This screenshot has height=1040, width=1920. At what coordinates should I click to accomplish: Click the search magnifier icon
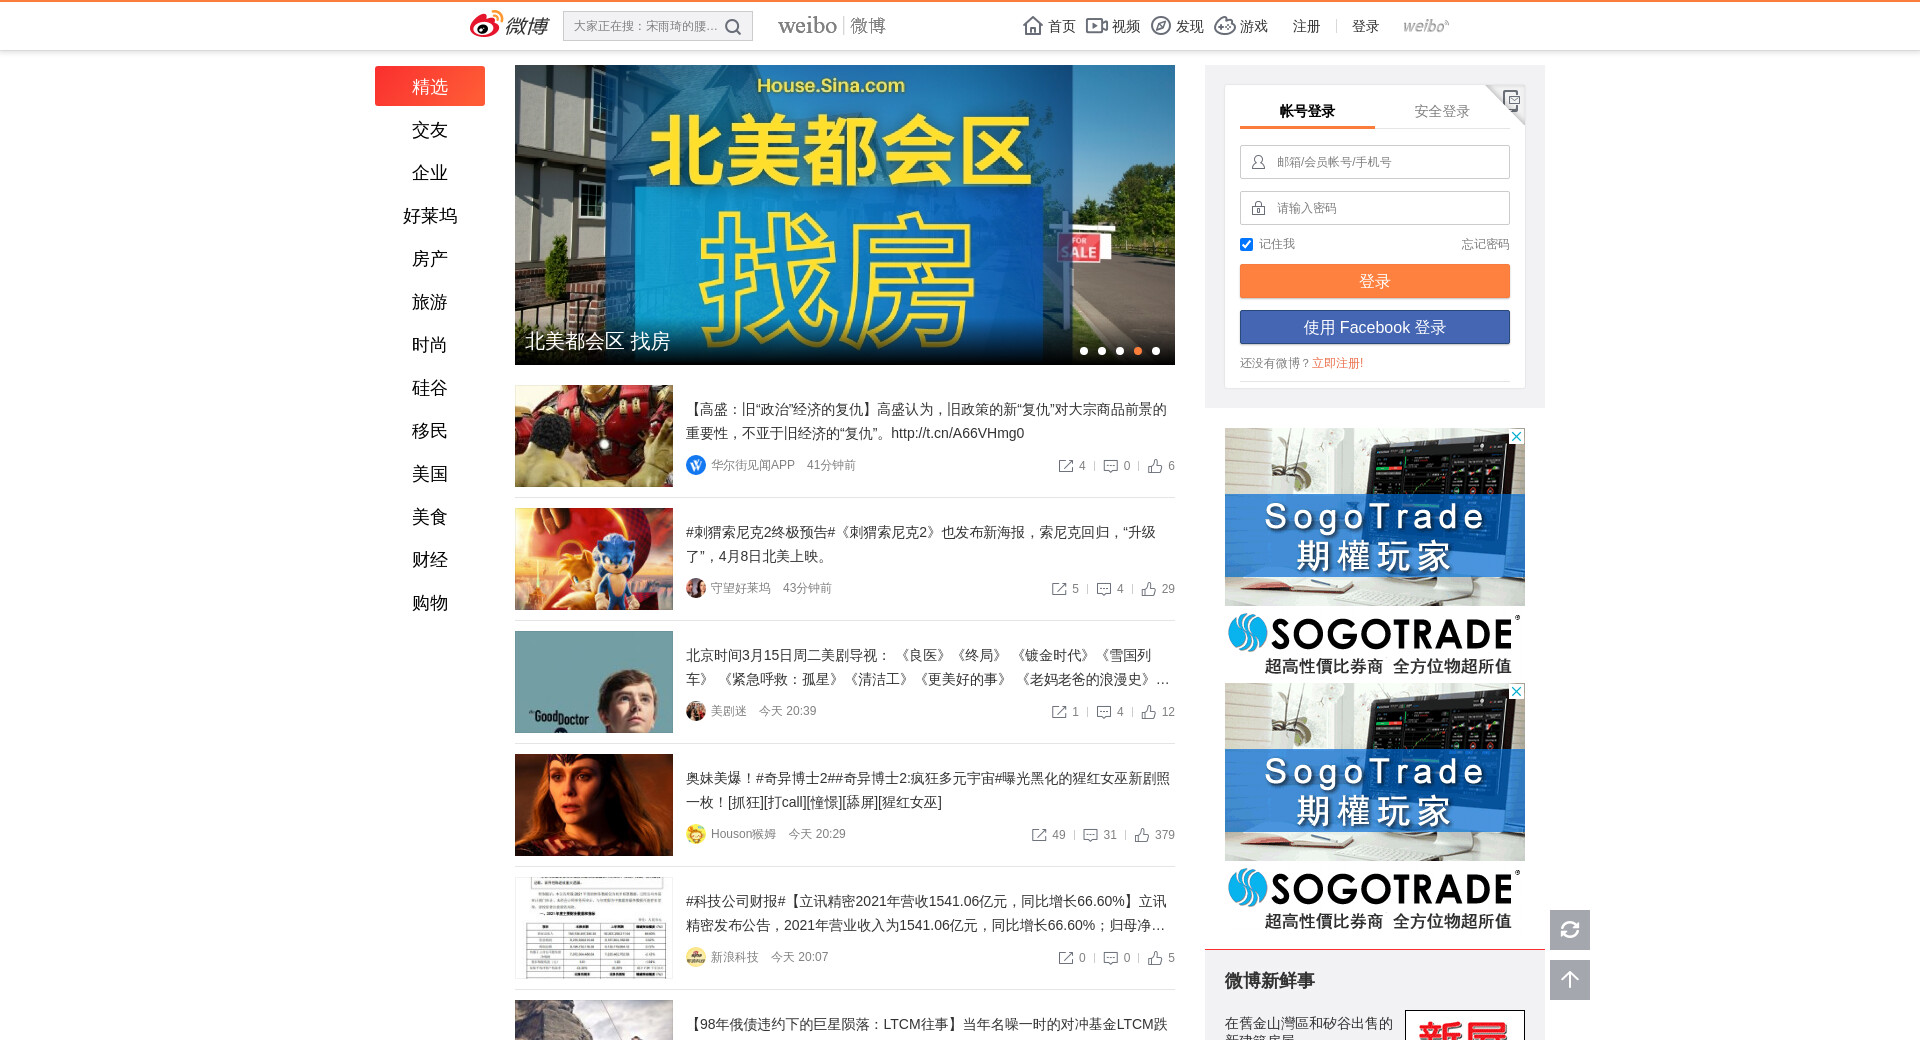point(733,27)
